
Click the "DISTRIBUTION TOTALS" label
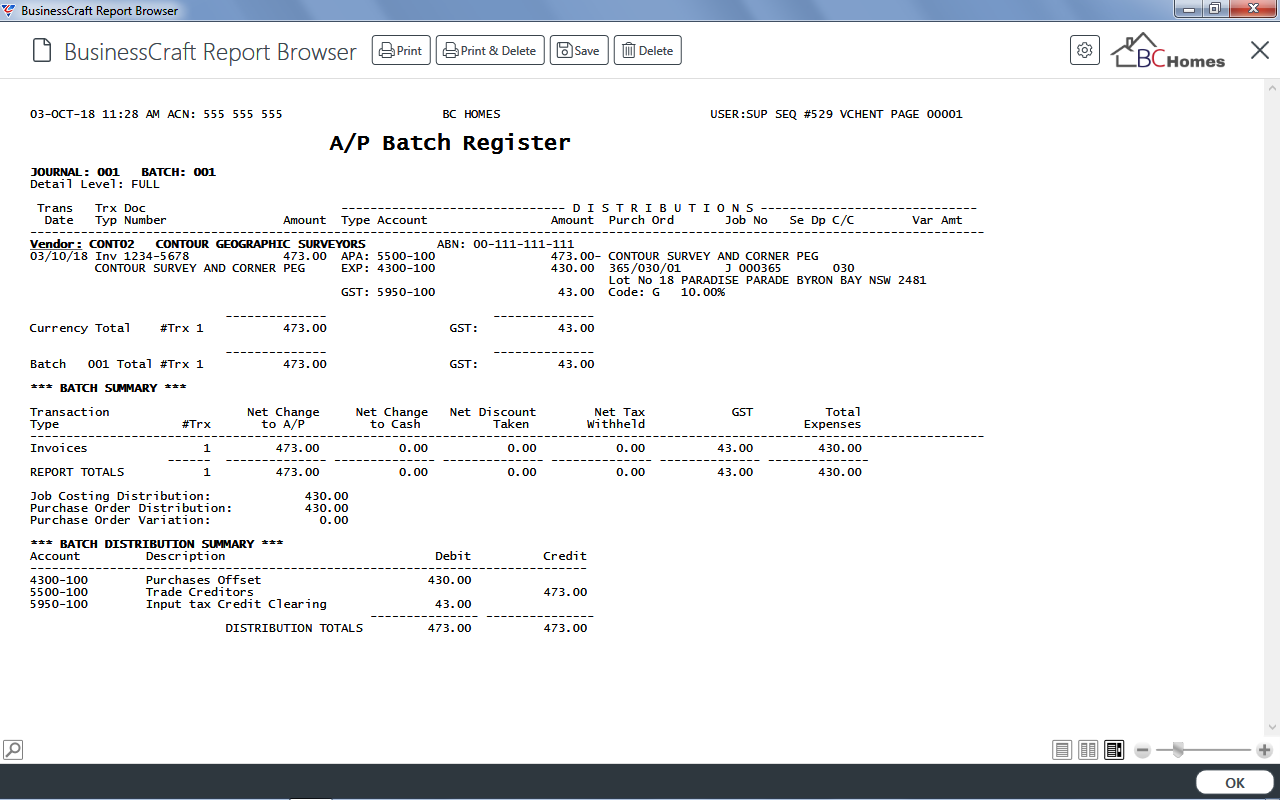[294, 628]
